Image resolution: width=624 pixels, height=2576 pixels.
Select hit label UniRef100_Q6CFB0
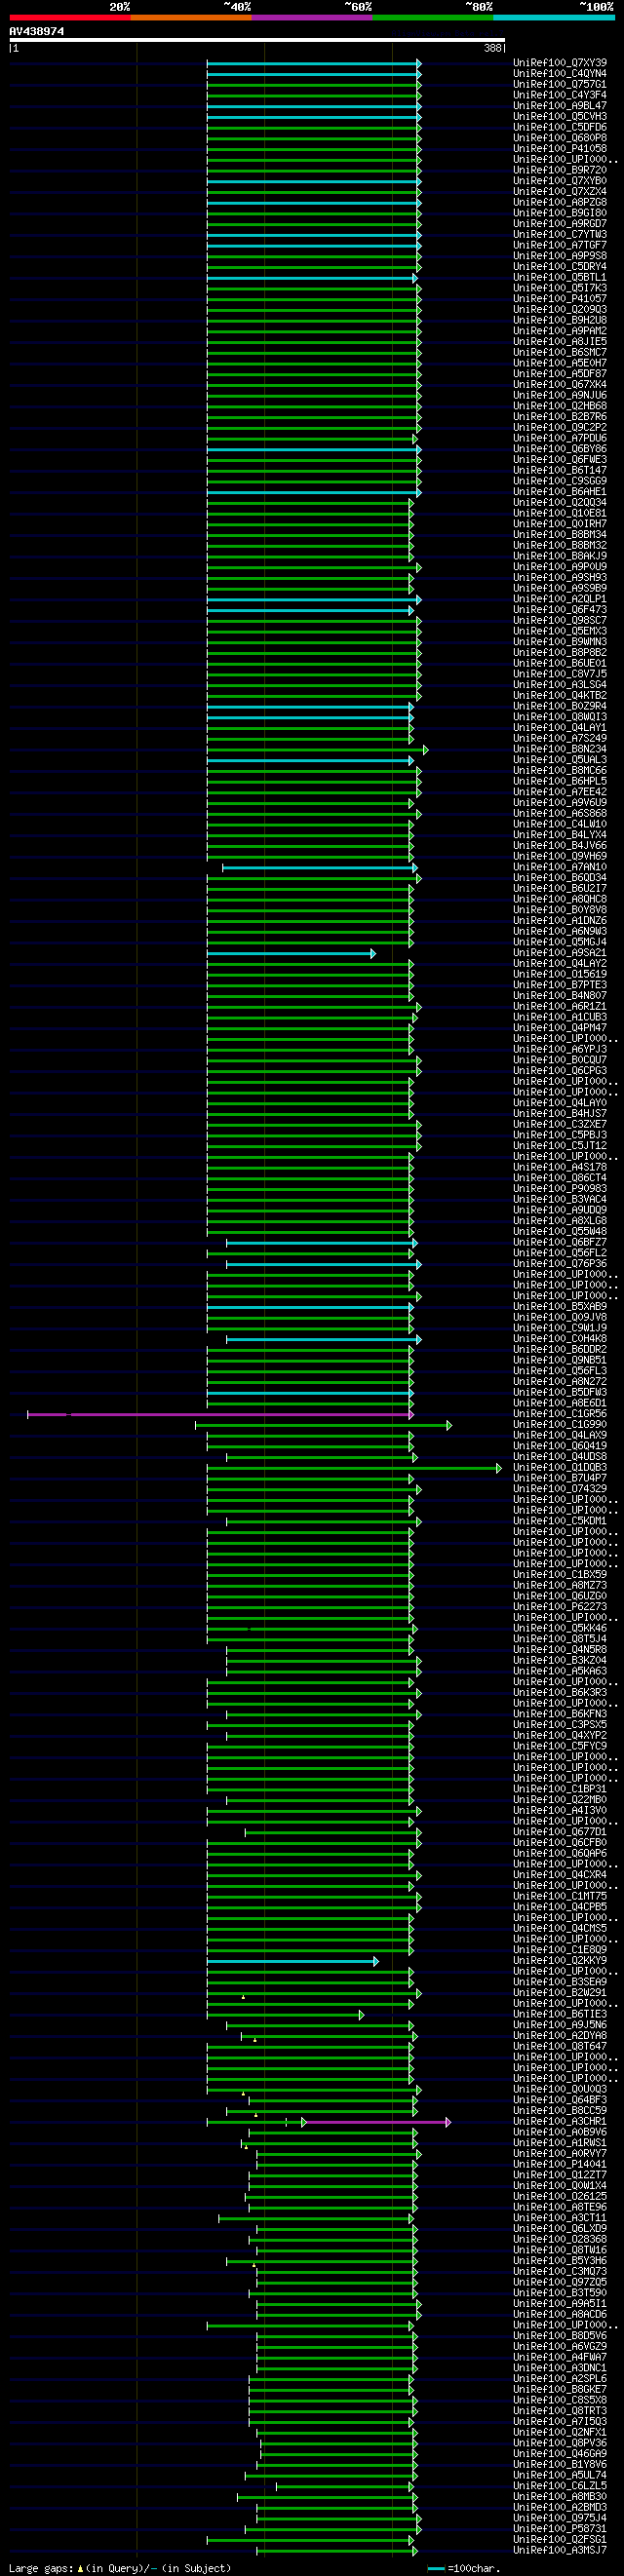pos(560,1843)
